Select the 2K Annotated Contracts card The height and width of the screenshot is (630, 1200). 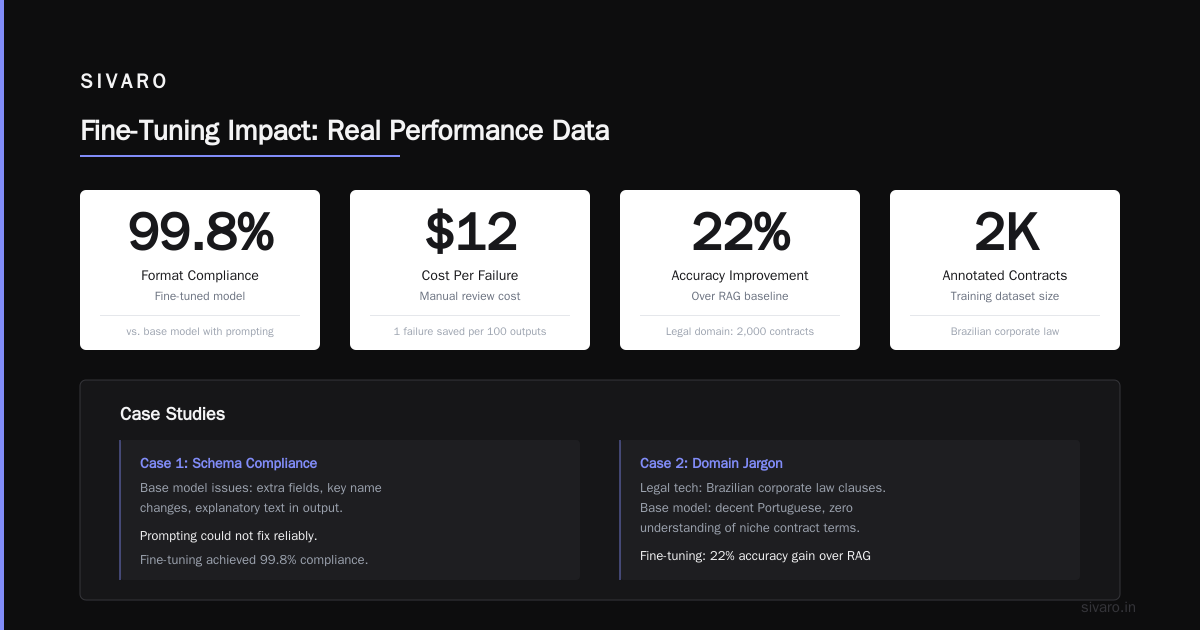[1005, 270]
